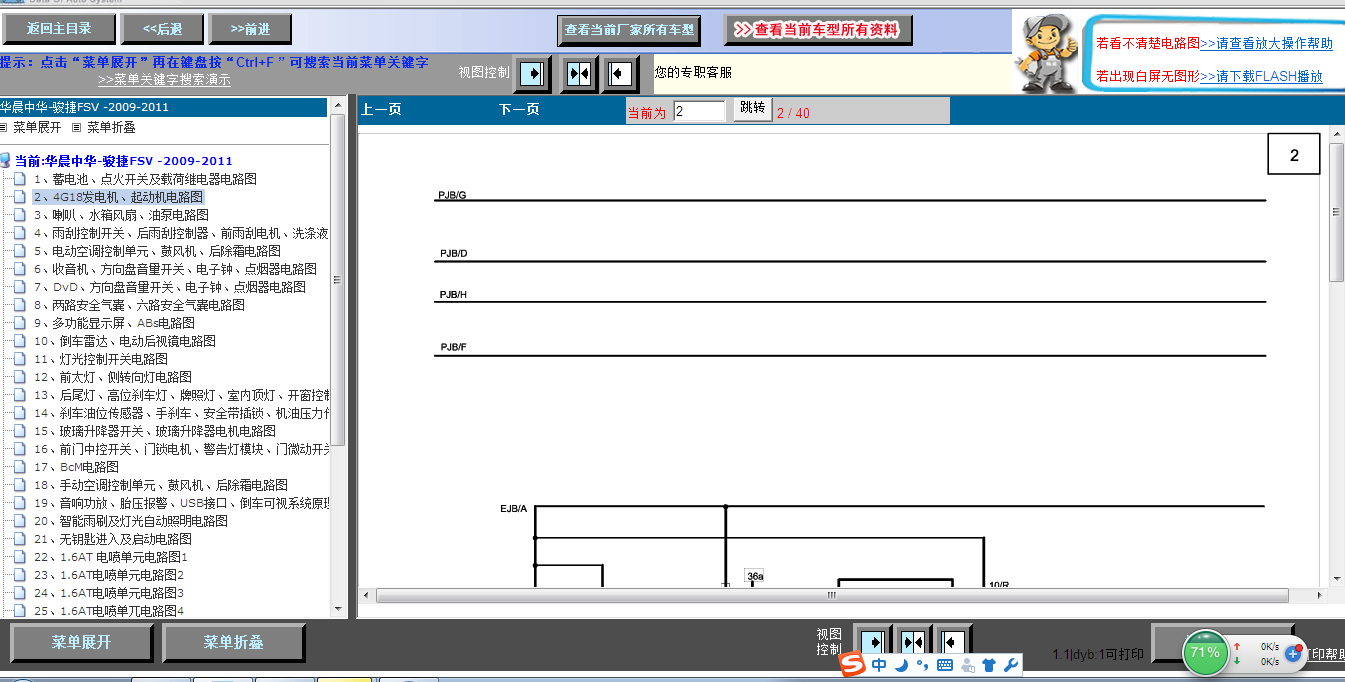Click the 返回主目录 button
Image resolution: width=1345 pixels, height=682 pixels.
tap(59, 29)
